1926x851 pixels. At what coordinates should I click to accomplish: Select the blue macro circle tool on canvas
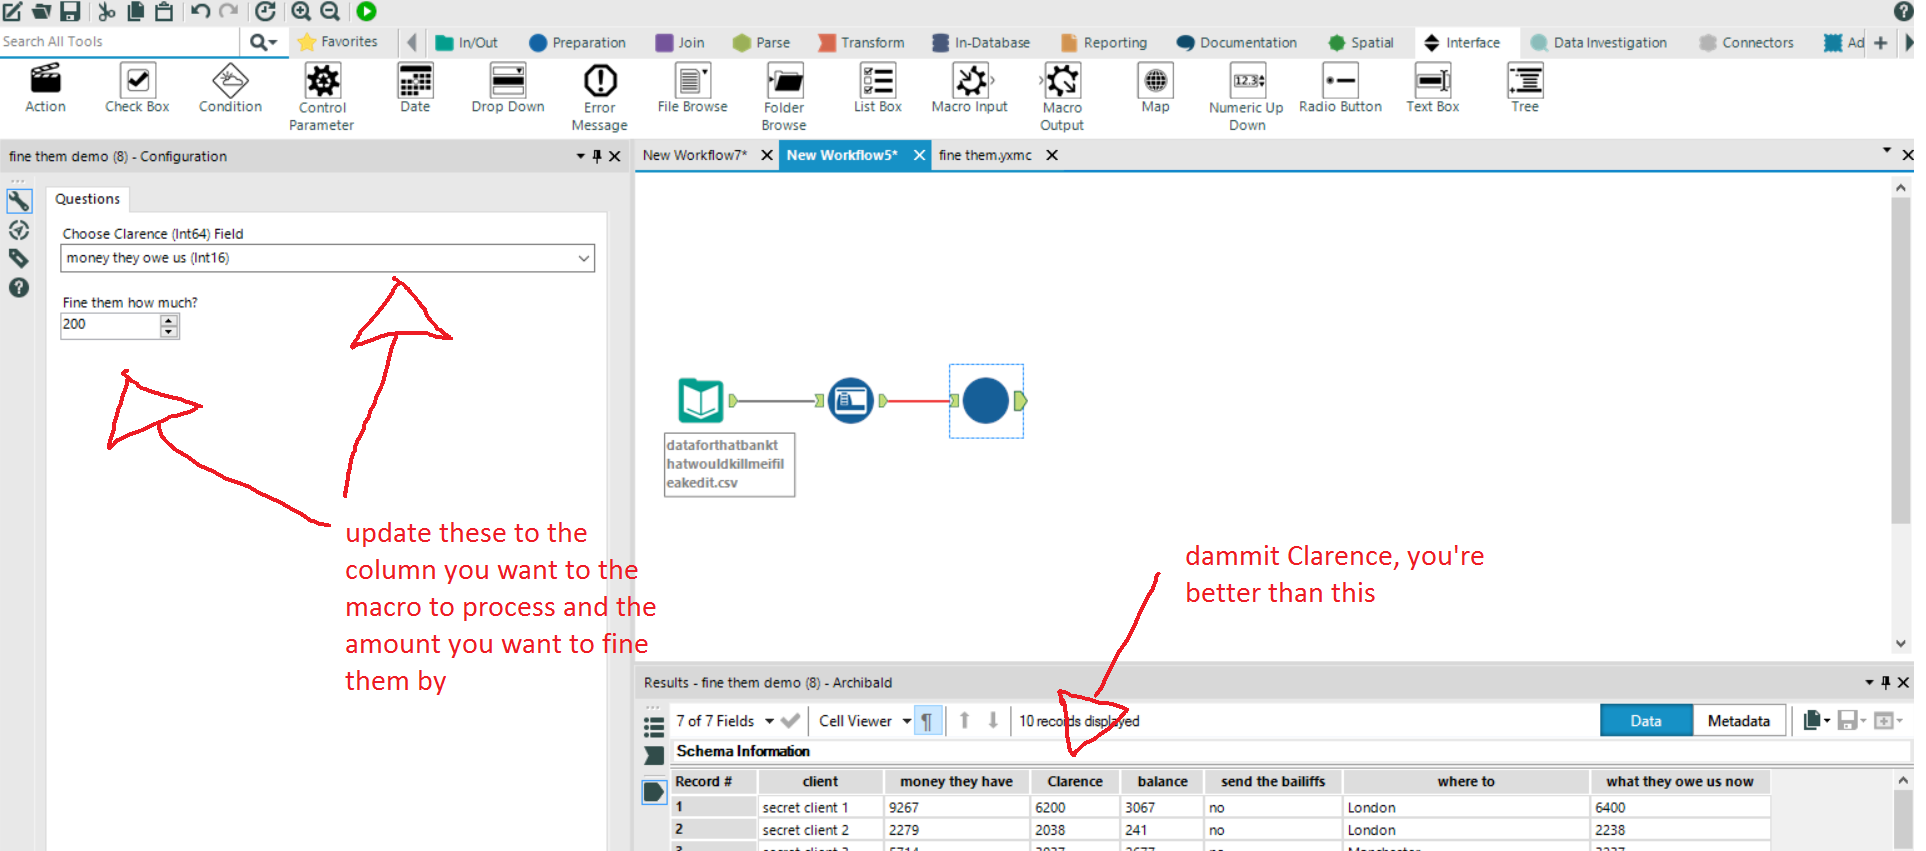pyautogui.click(x=986, y=401)
